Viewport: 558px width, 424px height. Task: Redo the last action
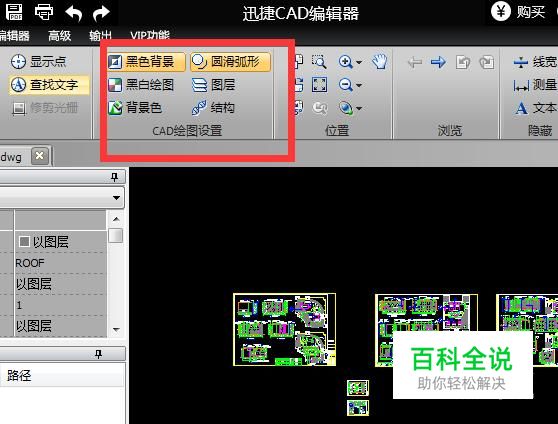click(x=101, y=13)
